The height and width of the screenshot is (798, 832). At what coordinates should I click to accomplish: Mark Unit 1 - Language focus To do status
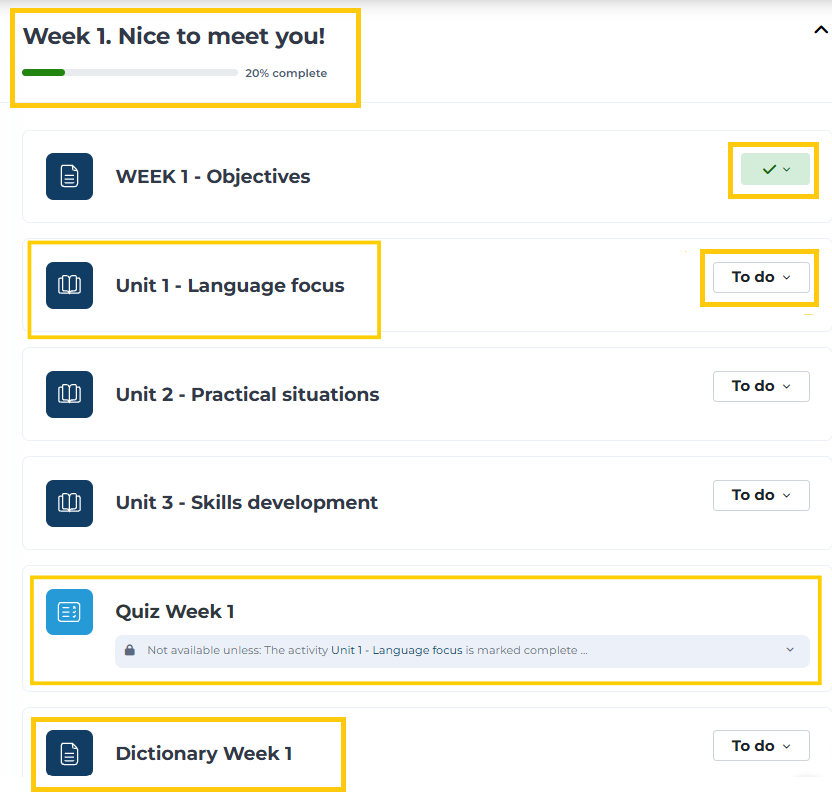click(761, 277)
